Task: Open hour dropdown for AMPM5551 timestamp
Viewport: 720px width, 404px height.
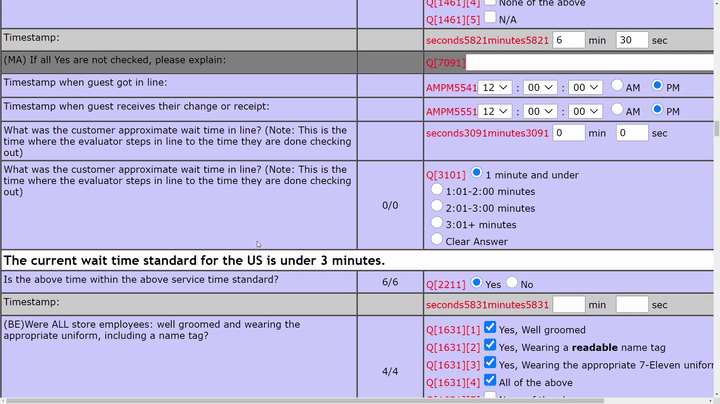Action: point(495,111)
